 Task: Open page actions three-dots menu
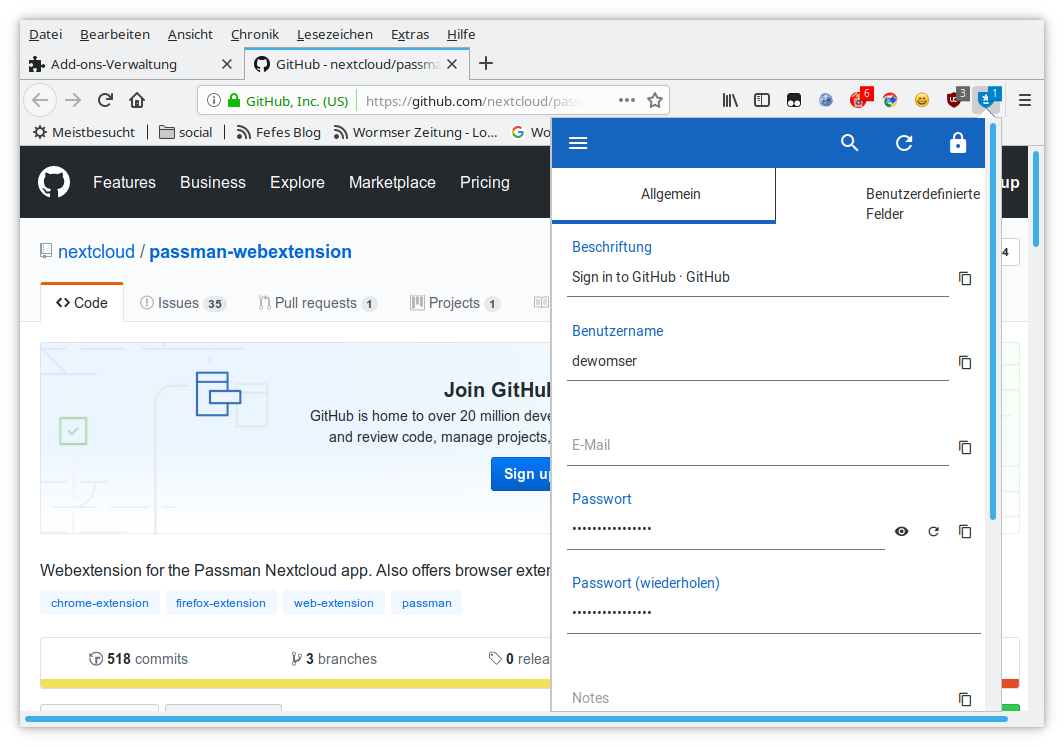click(x=626, y=100)
